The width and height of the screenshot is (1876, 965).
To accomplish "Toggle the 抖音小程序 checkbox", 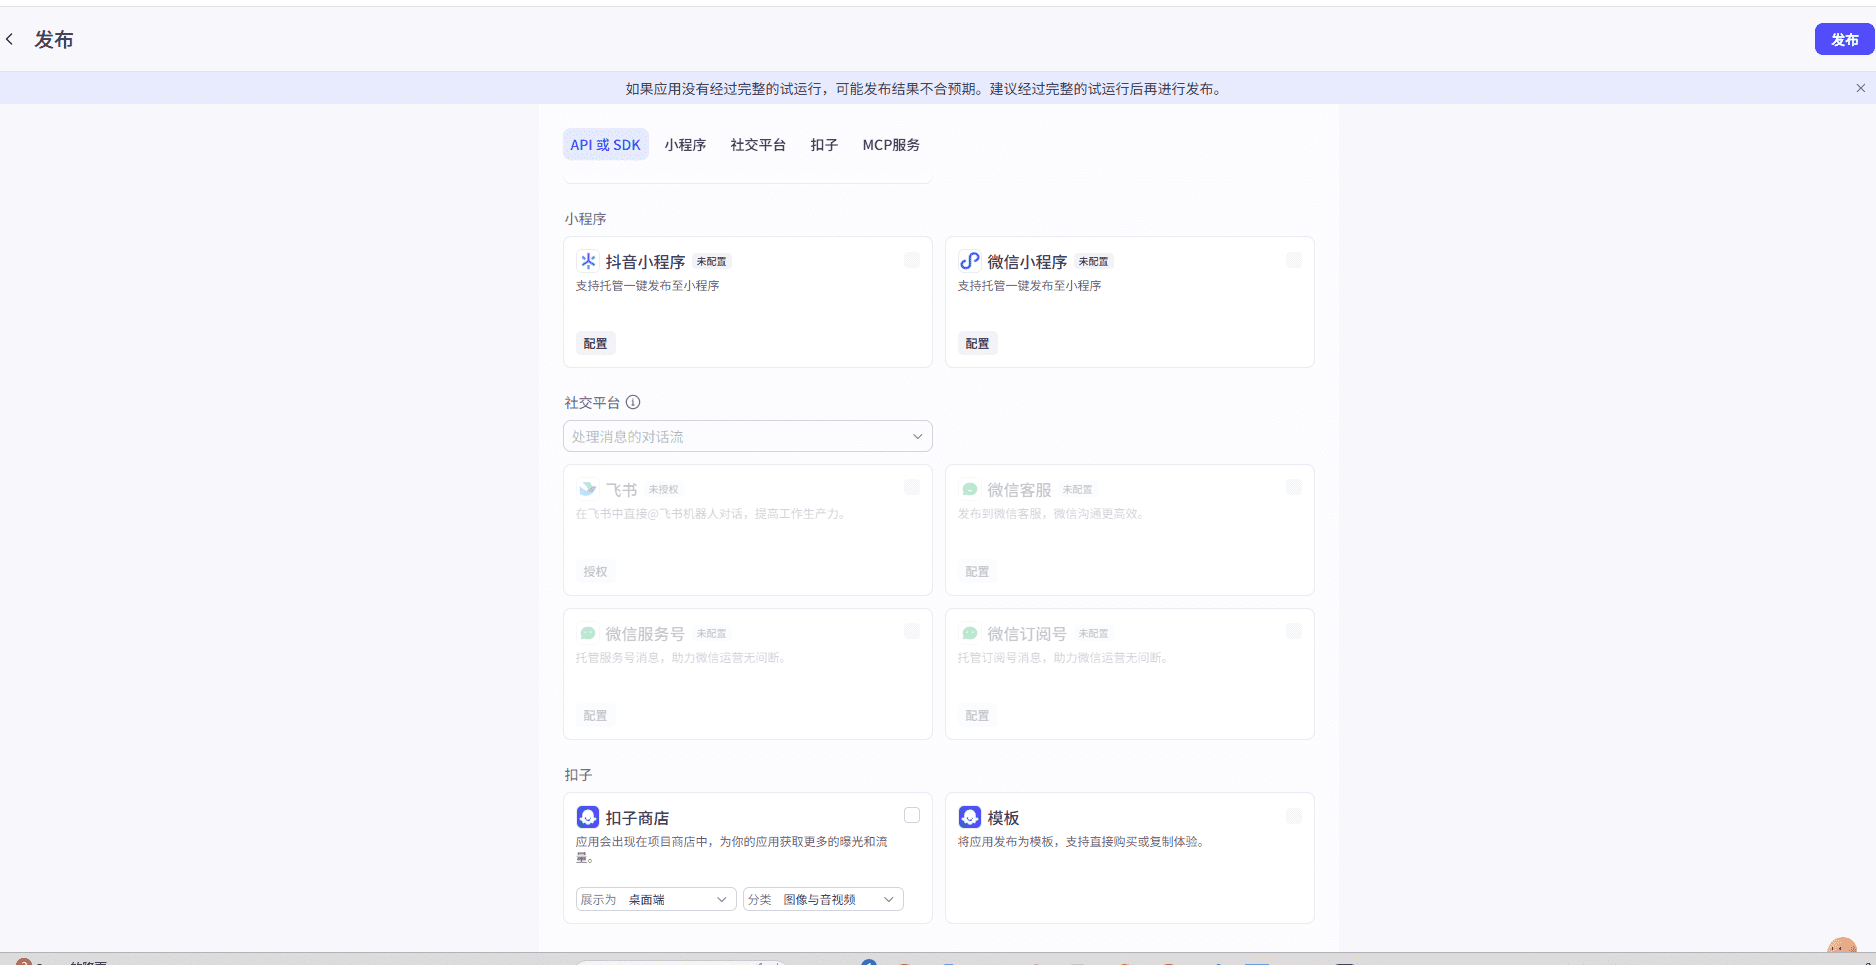I will pyautogui.click(x=911, y=260).
